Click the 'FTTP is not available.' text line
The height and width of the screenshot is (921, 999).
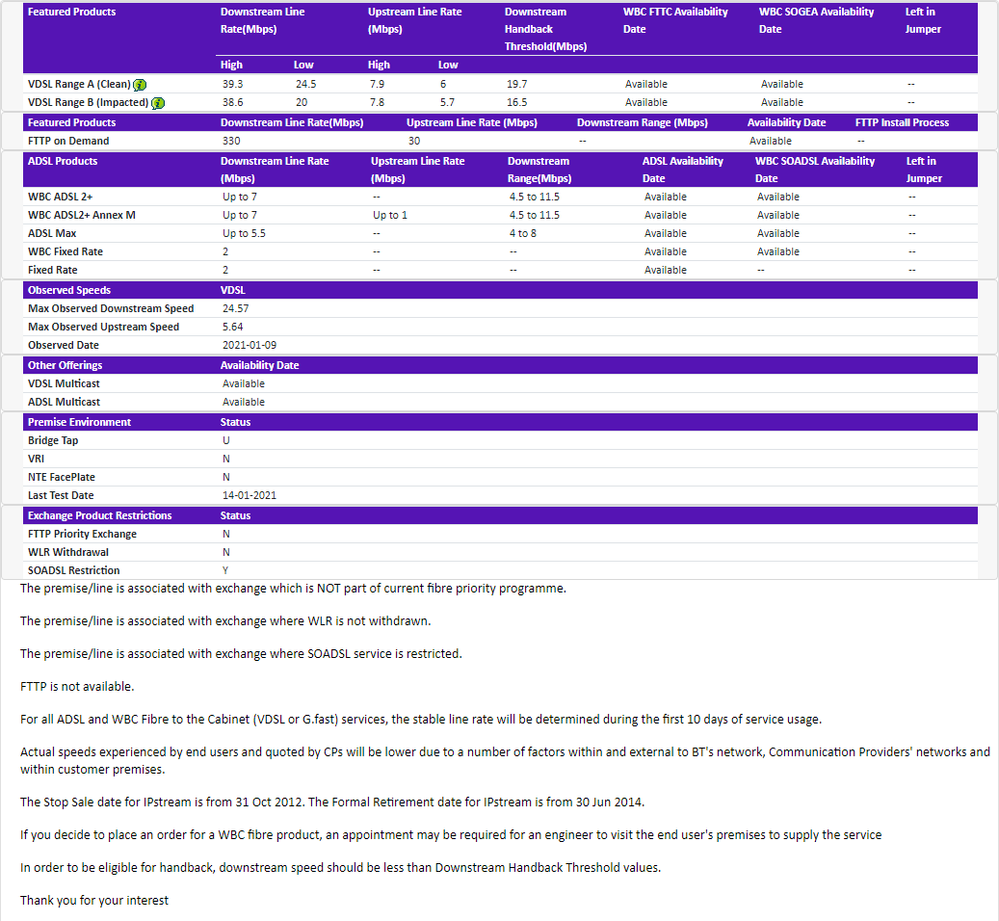(x=77, y=687)
